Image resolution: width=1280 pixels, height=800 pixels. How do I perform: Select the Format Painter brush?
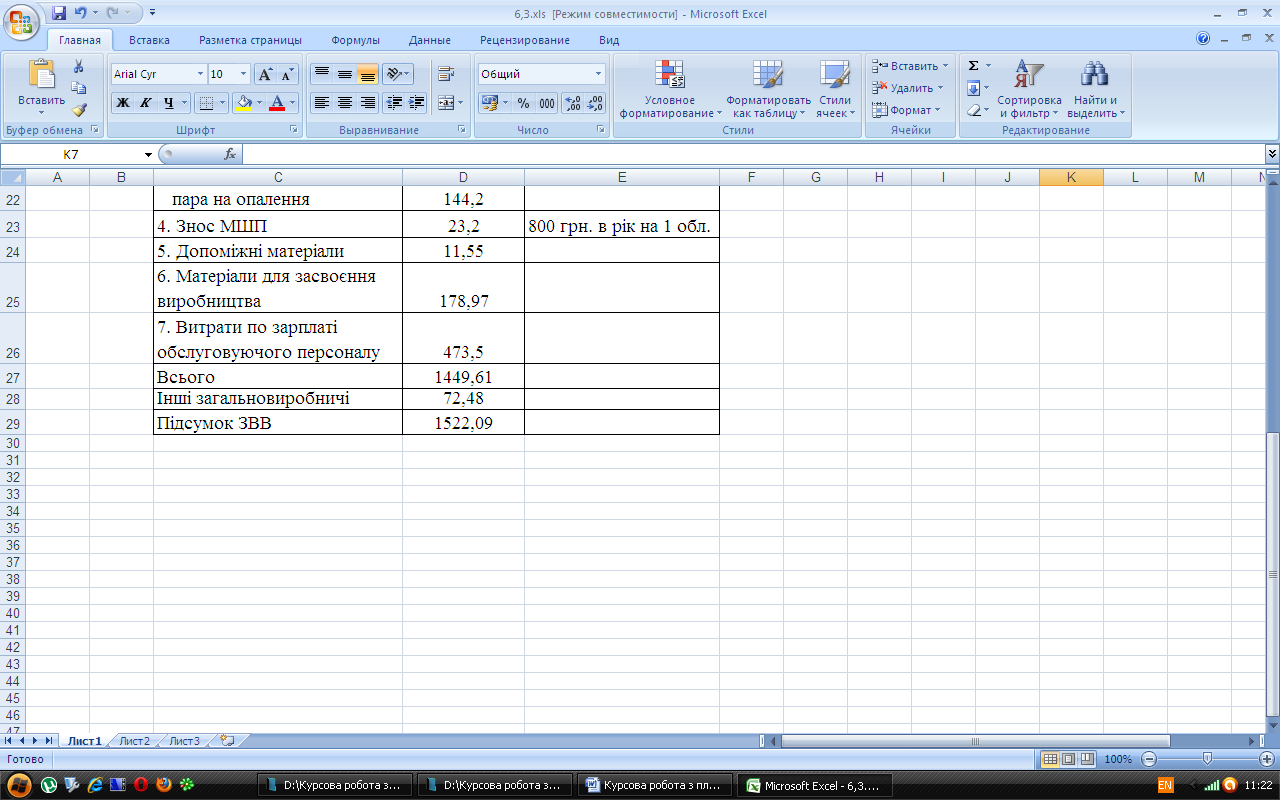[x=79, y=110]
